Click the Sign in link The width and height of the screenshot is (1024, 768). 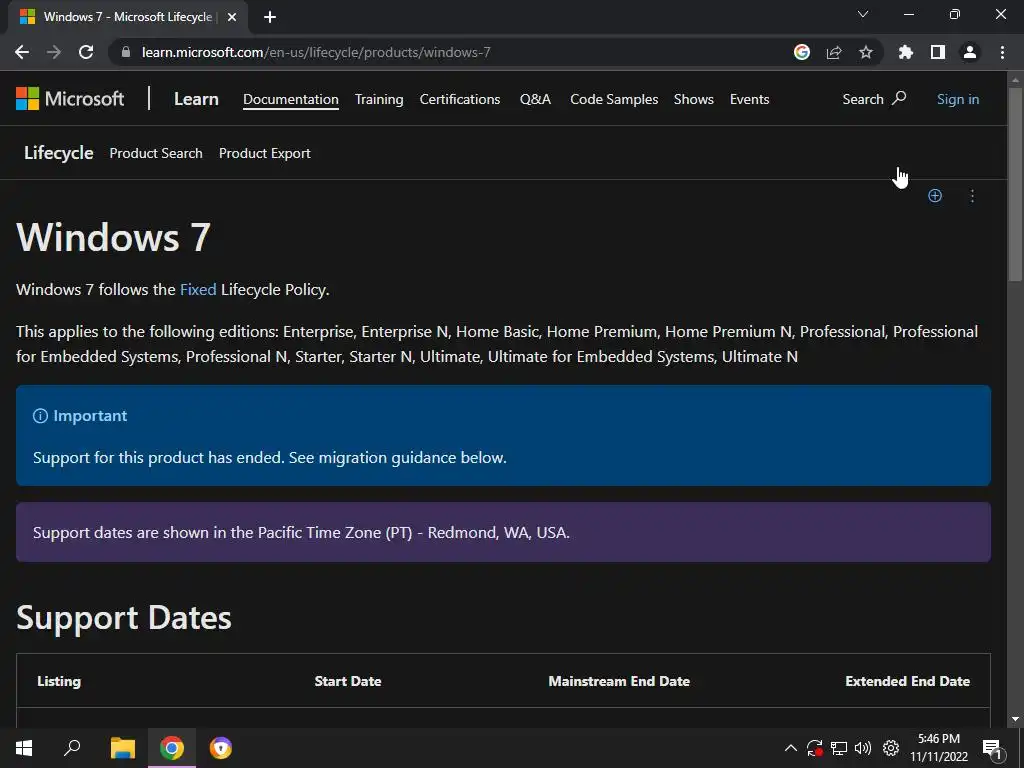tap(957, 99)
